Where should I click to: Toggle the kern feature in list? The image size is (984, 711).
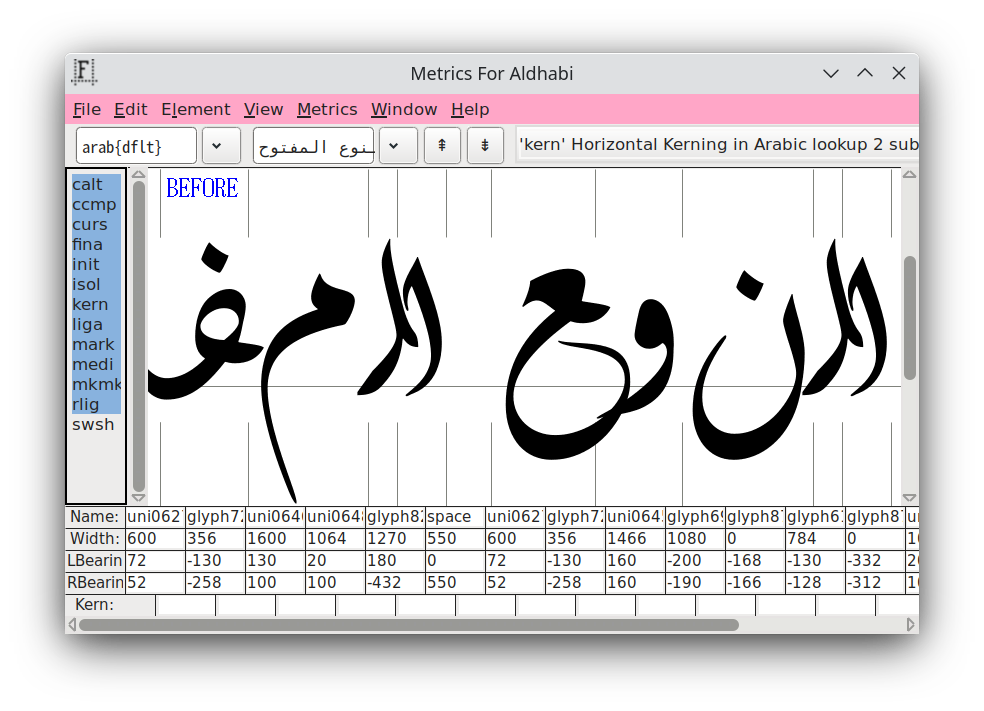96,304
